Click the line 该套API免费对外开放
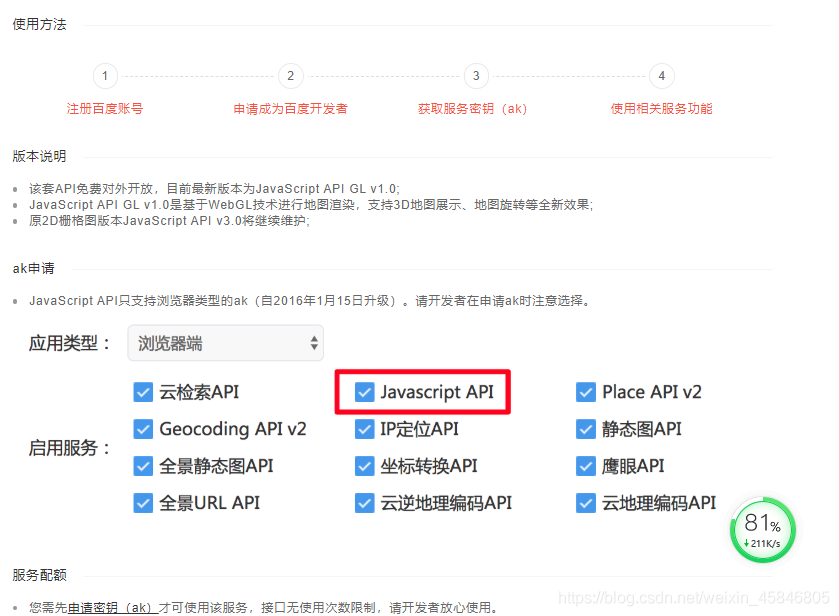This screenshot has height=616, width=839. [x=214, y=188]
